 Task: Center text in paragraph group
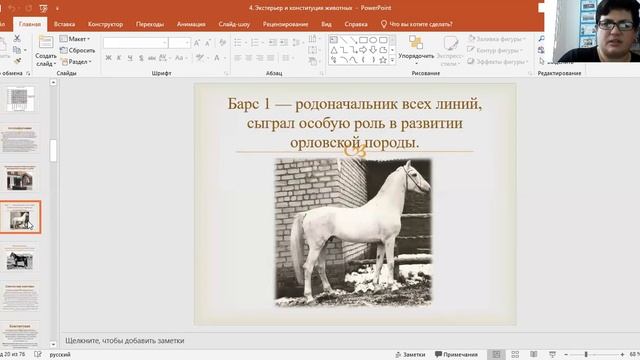[x=249, y=58]
